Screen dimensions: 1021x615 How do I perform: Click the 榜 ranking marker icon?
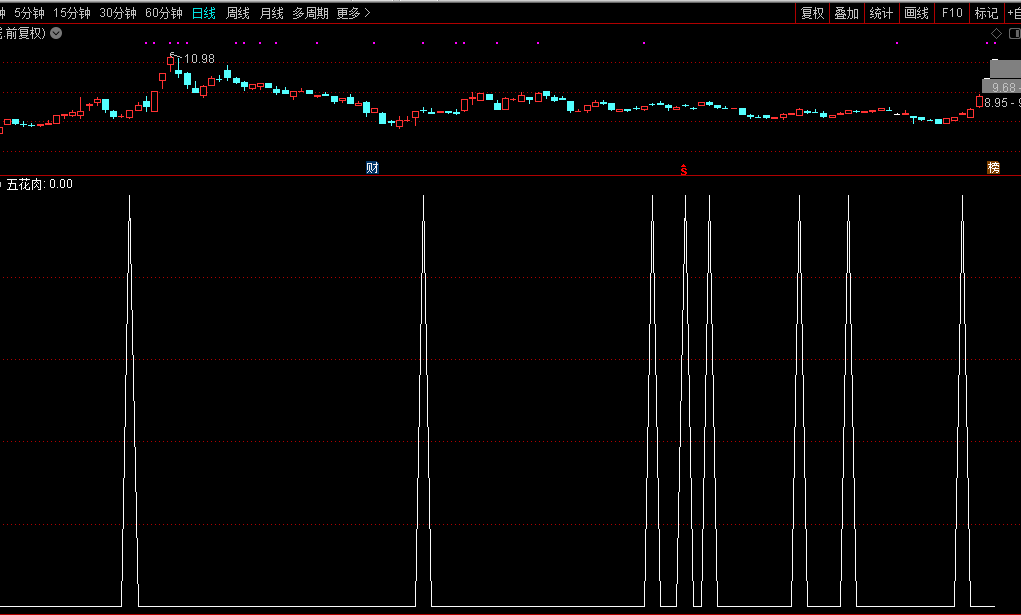coord(993,168)
